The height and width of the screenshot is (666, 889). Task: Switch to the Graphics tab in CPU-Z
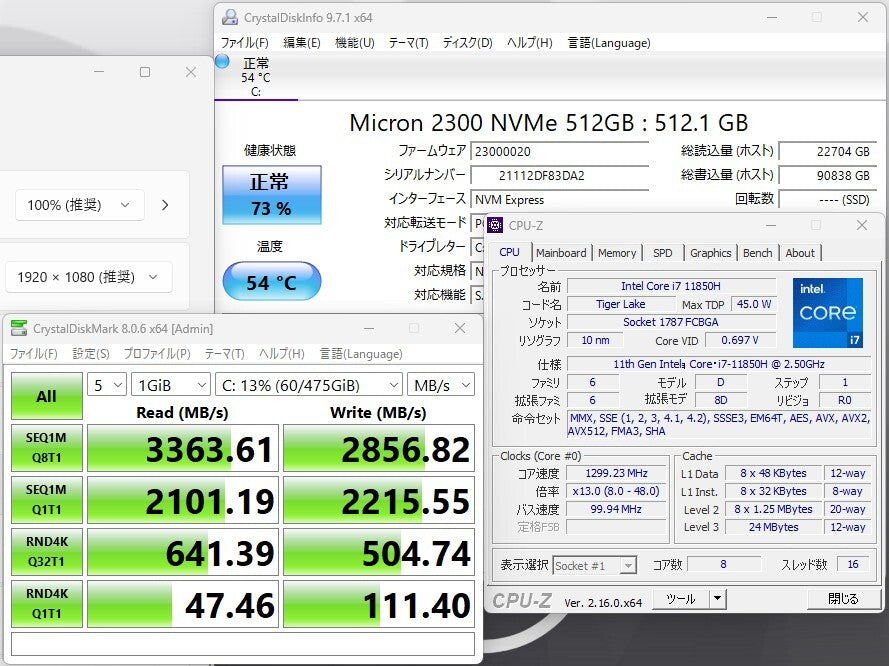tap(710, 253)
